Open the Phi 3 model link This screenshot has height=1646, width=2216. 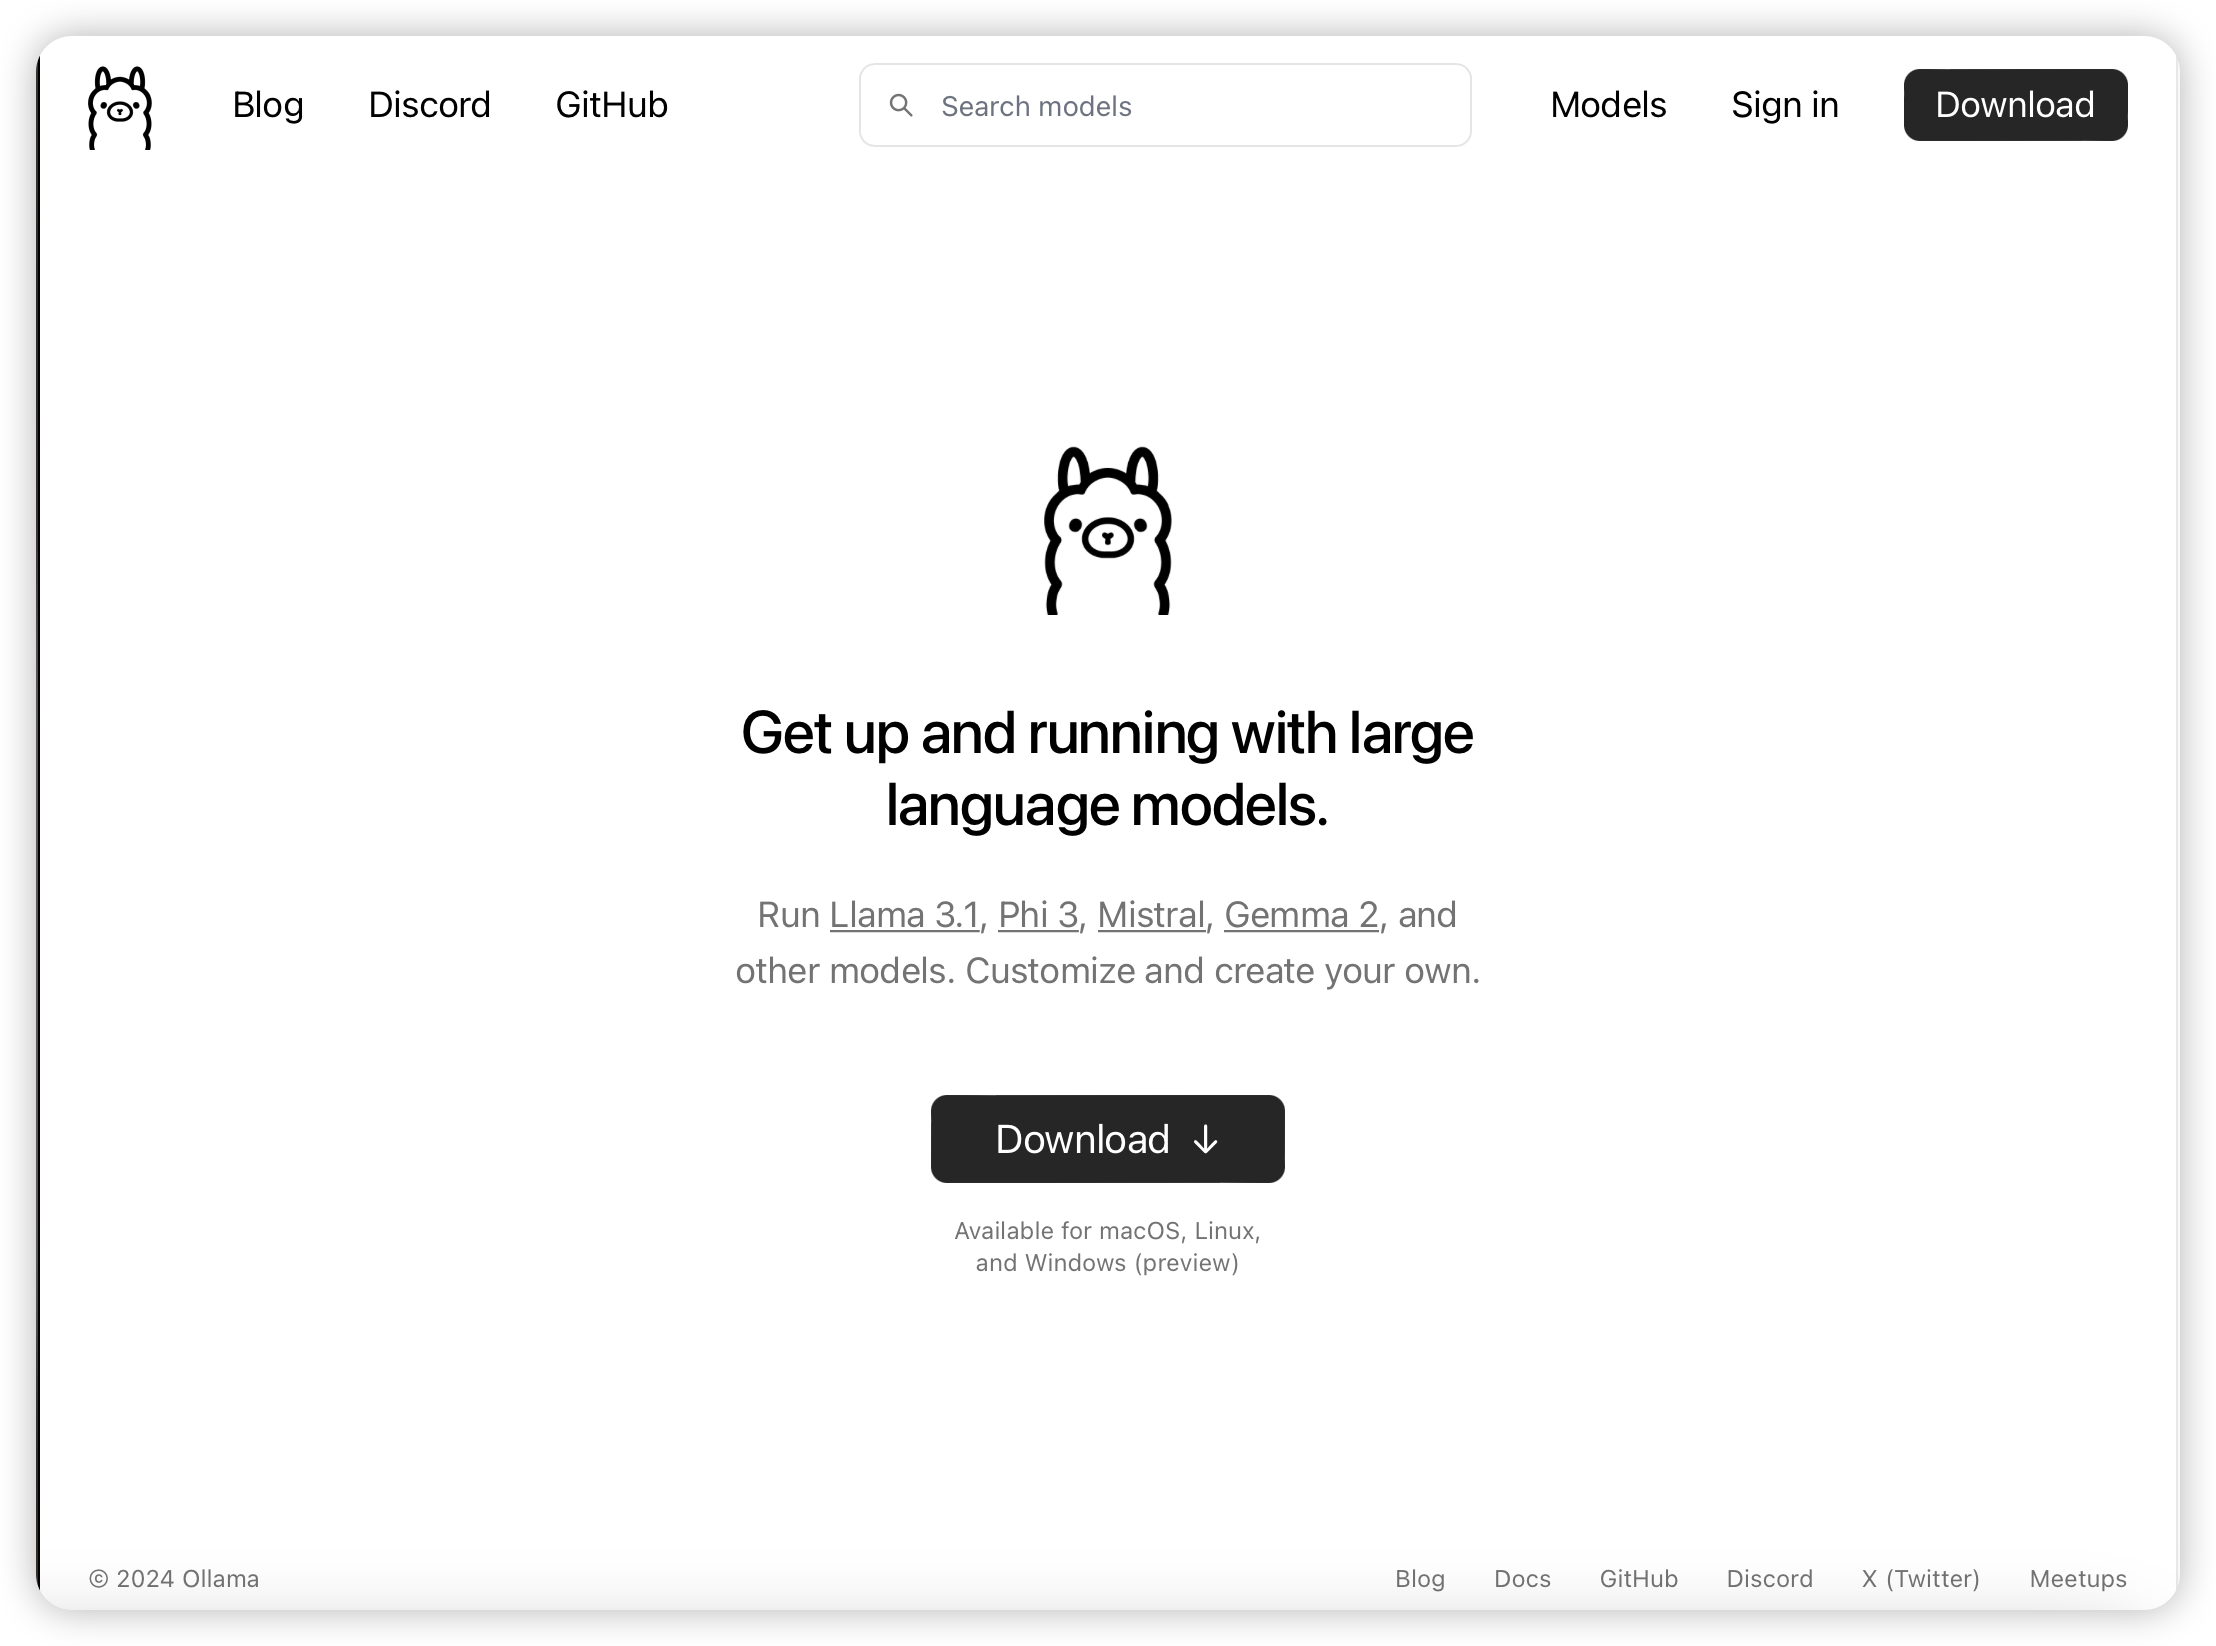pyautogui.click(x=1038, y=915)
